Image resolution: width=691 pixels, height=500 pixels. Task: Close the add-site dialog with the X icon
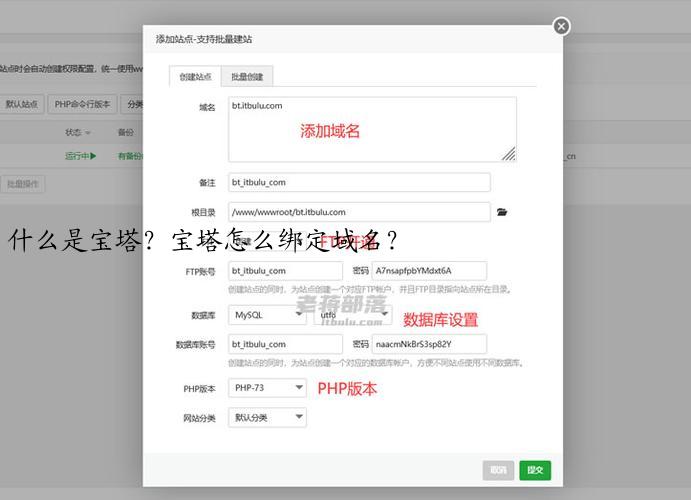(561, 26)
